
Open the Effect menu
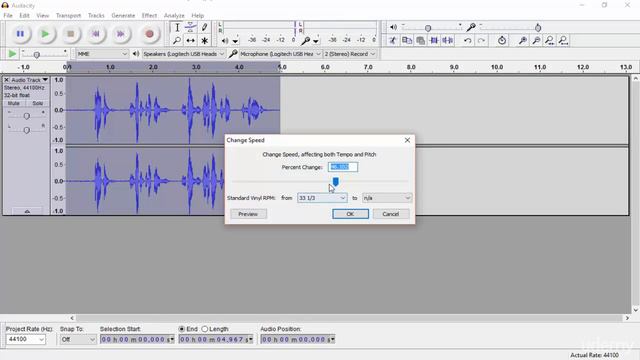point(149,16)
